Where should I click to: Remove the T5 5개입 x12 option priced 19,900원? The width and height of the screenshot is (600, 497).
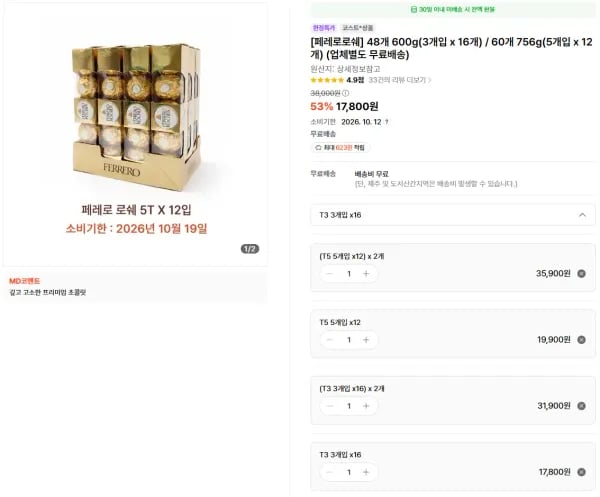pyautogui.click(x=581, y=340)
